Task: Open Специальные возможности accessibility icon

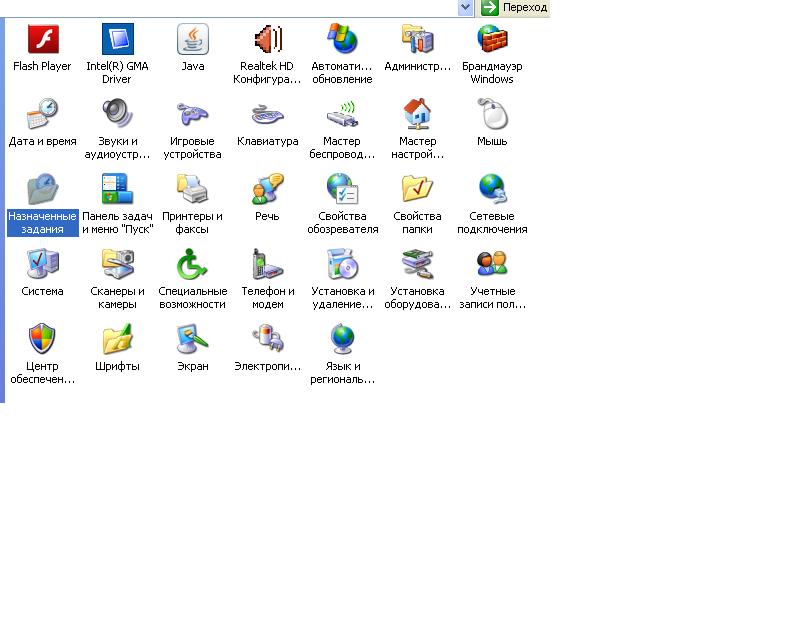Action: pyautogui.click(x=192, y=265)
